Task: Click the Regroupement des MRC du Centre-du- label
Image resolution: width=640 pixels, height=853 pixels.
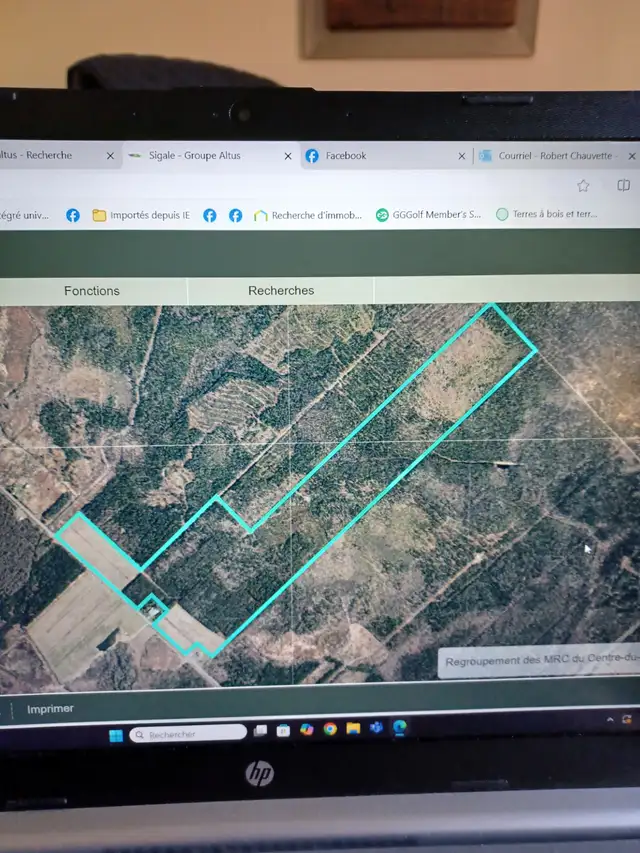Action: point(541,660)
